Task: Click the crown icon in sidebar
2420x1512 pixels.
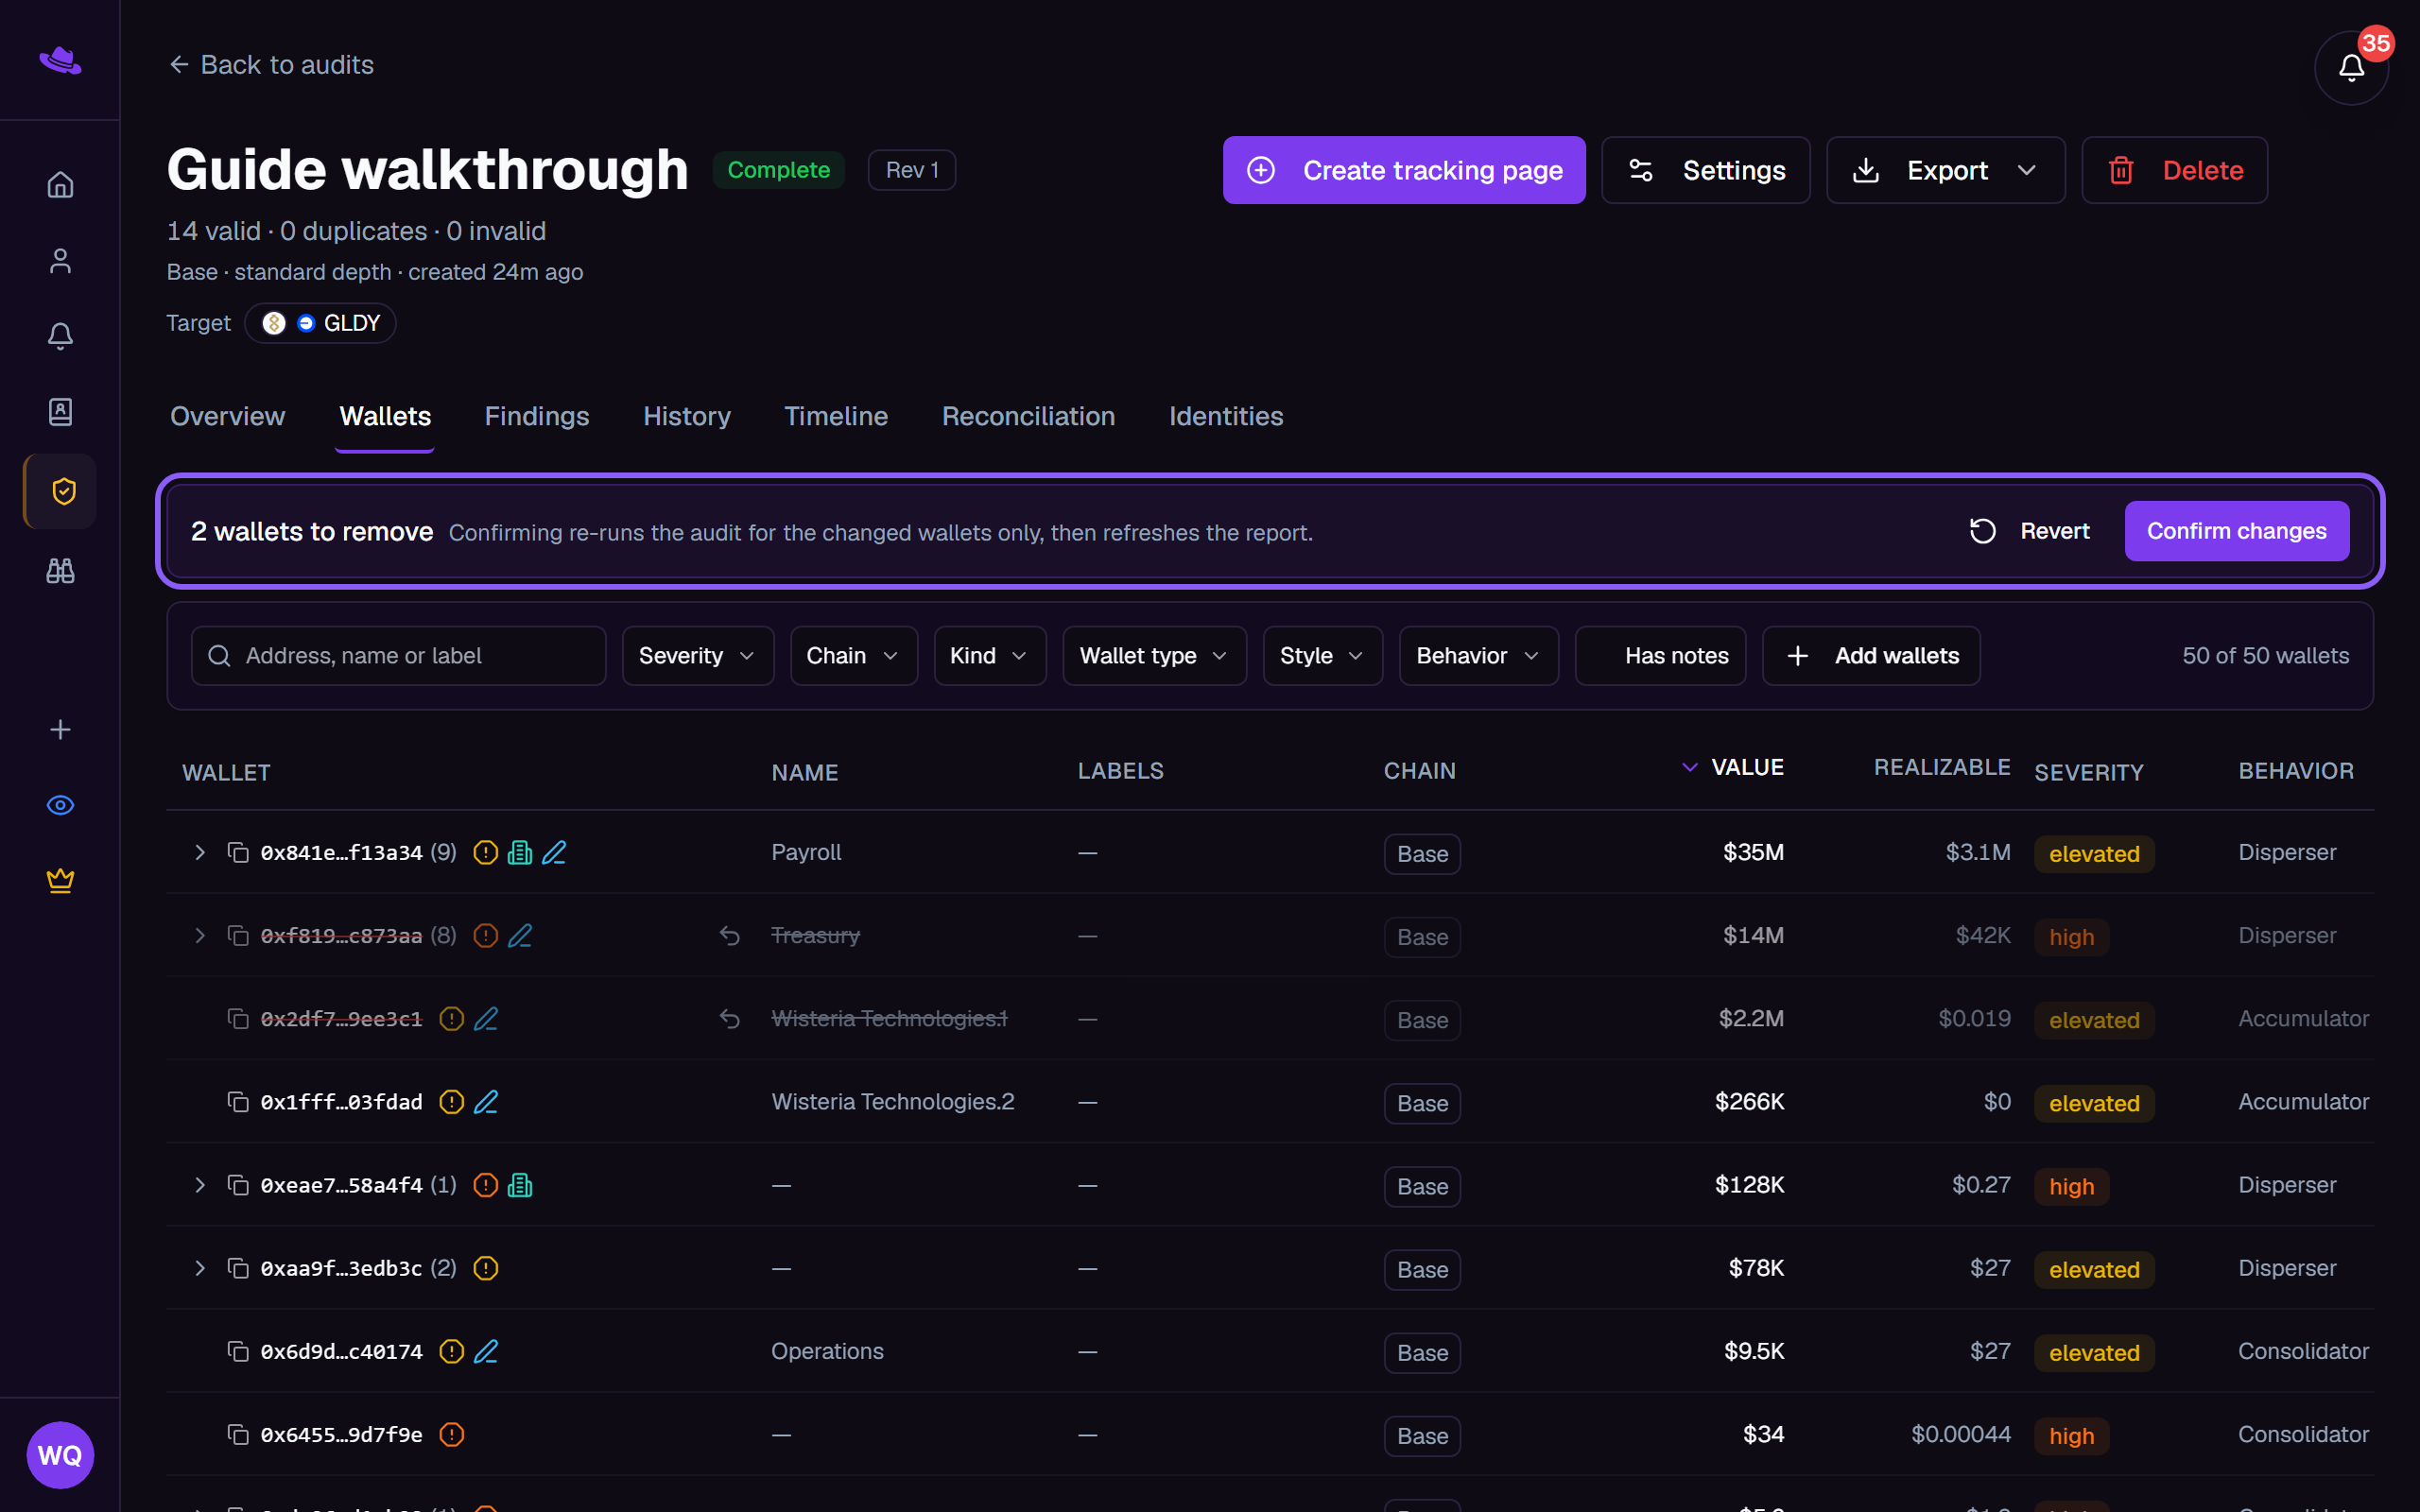Action: point(60,881)
